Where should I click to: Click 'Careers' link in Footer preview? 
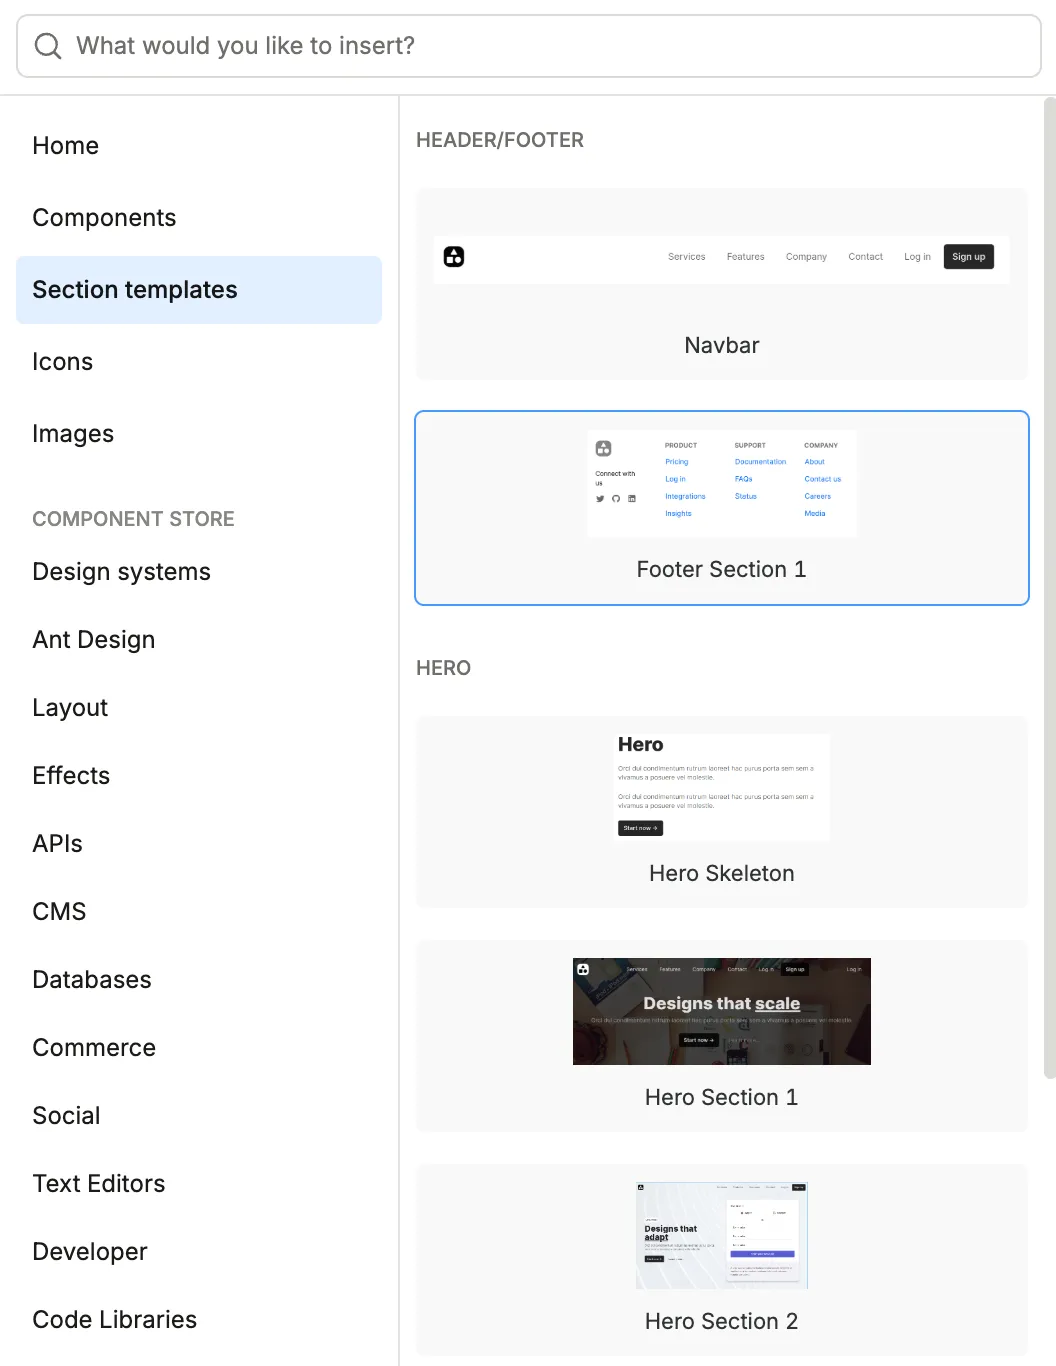tap(818, 496)
